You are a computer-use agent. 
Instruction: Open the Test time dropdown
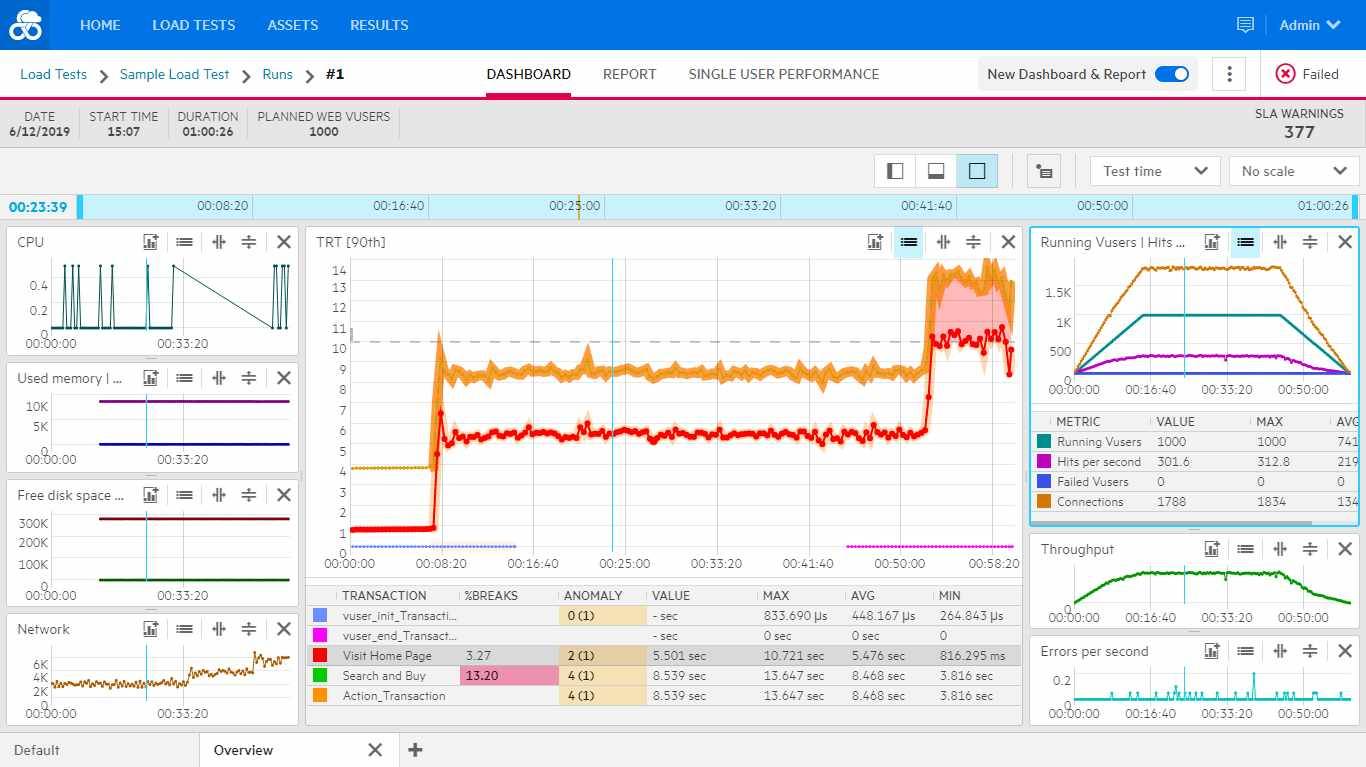1154,170
